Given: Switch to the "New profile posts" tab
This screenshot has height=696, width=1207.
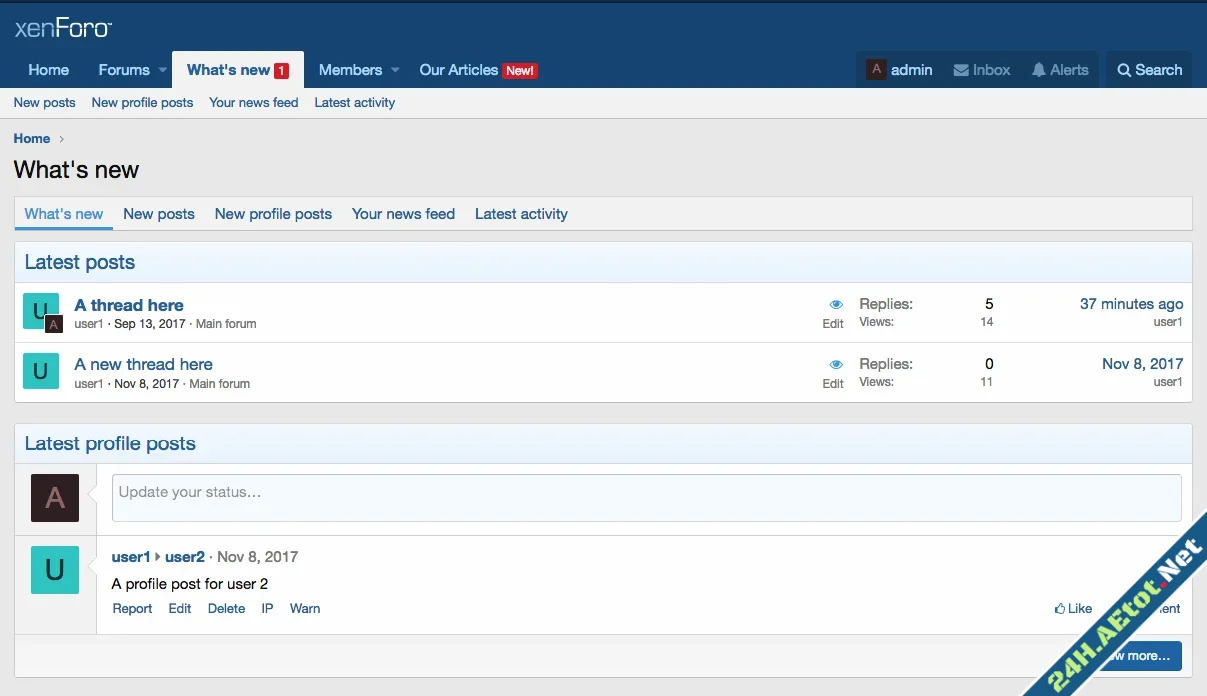Looking at the screenshot, I should coord(273,213).
